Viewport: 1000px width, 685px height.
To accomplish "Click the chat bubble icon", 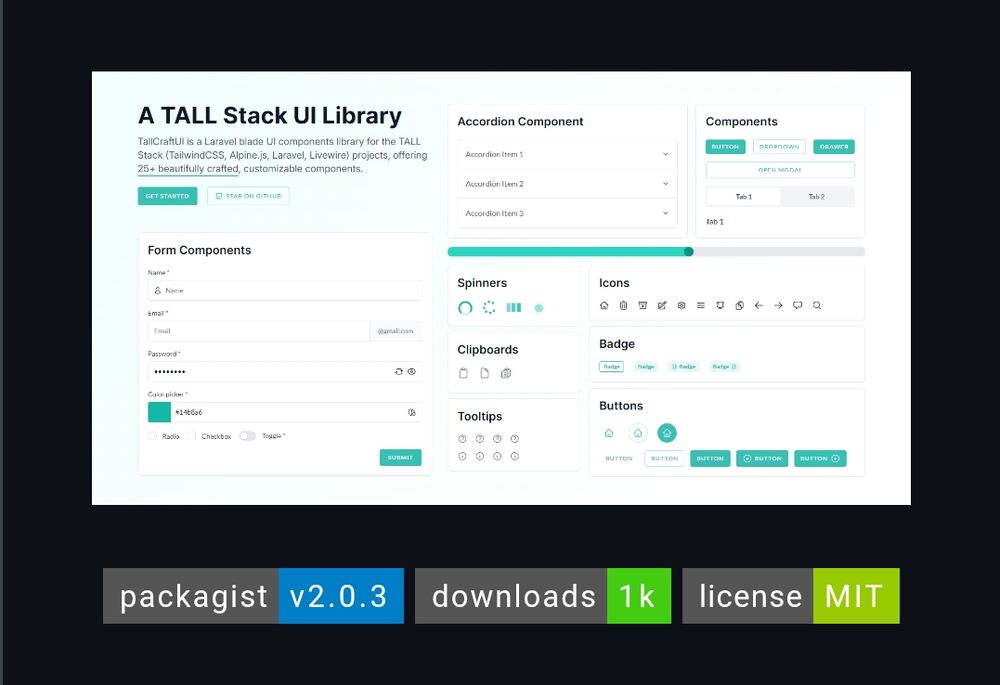I will click(797, 305).
